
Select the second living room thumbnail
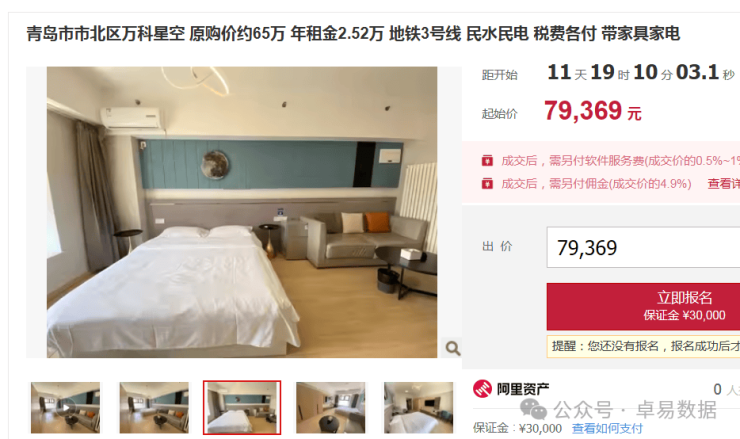[154, 408]
